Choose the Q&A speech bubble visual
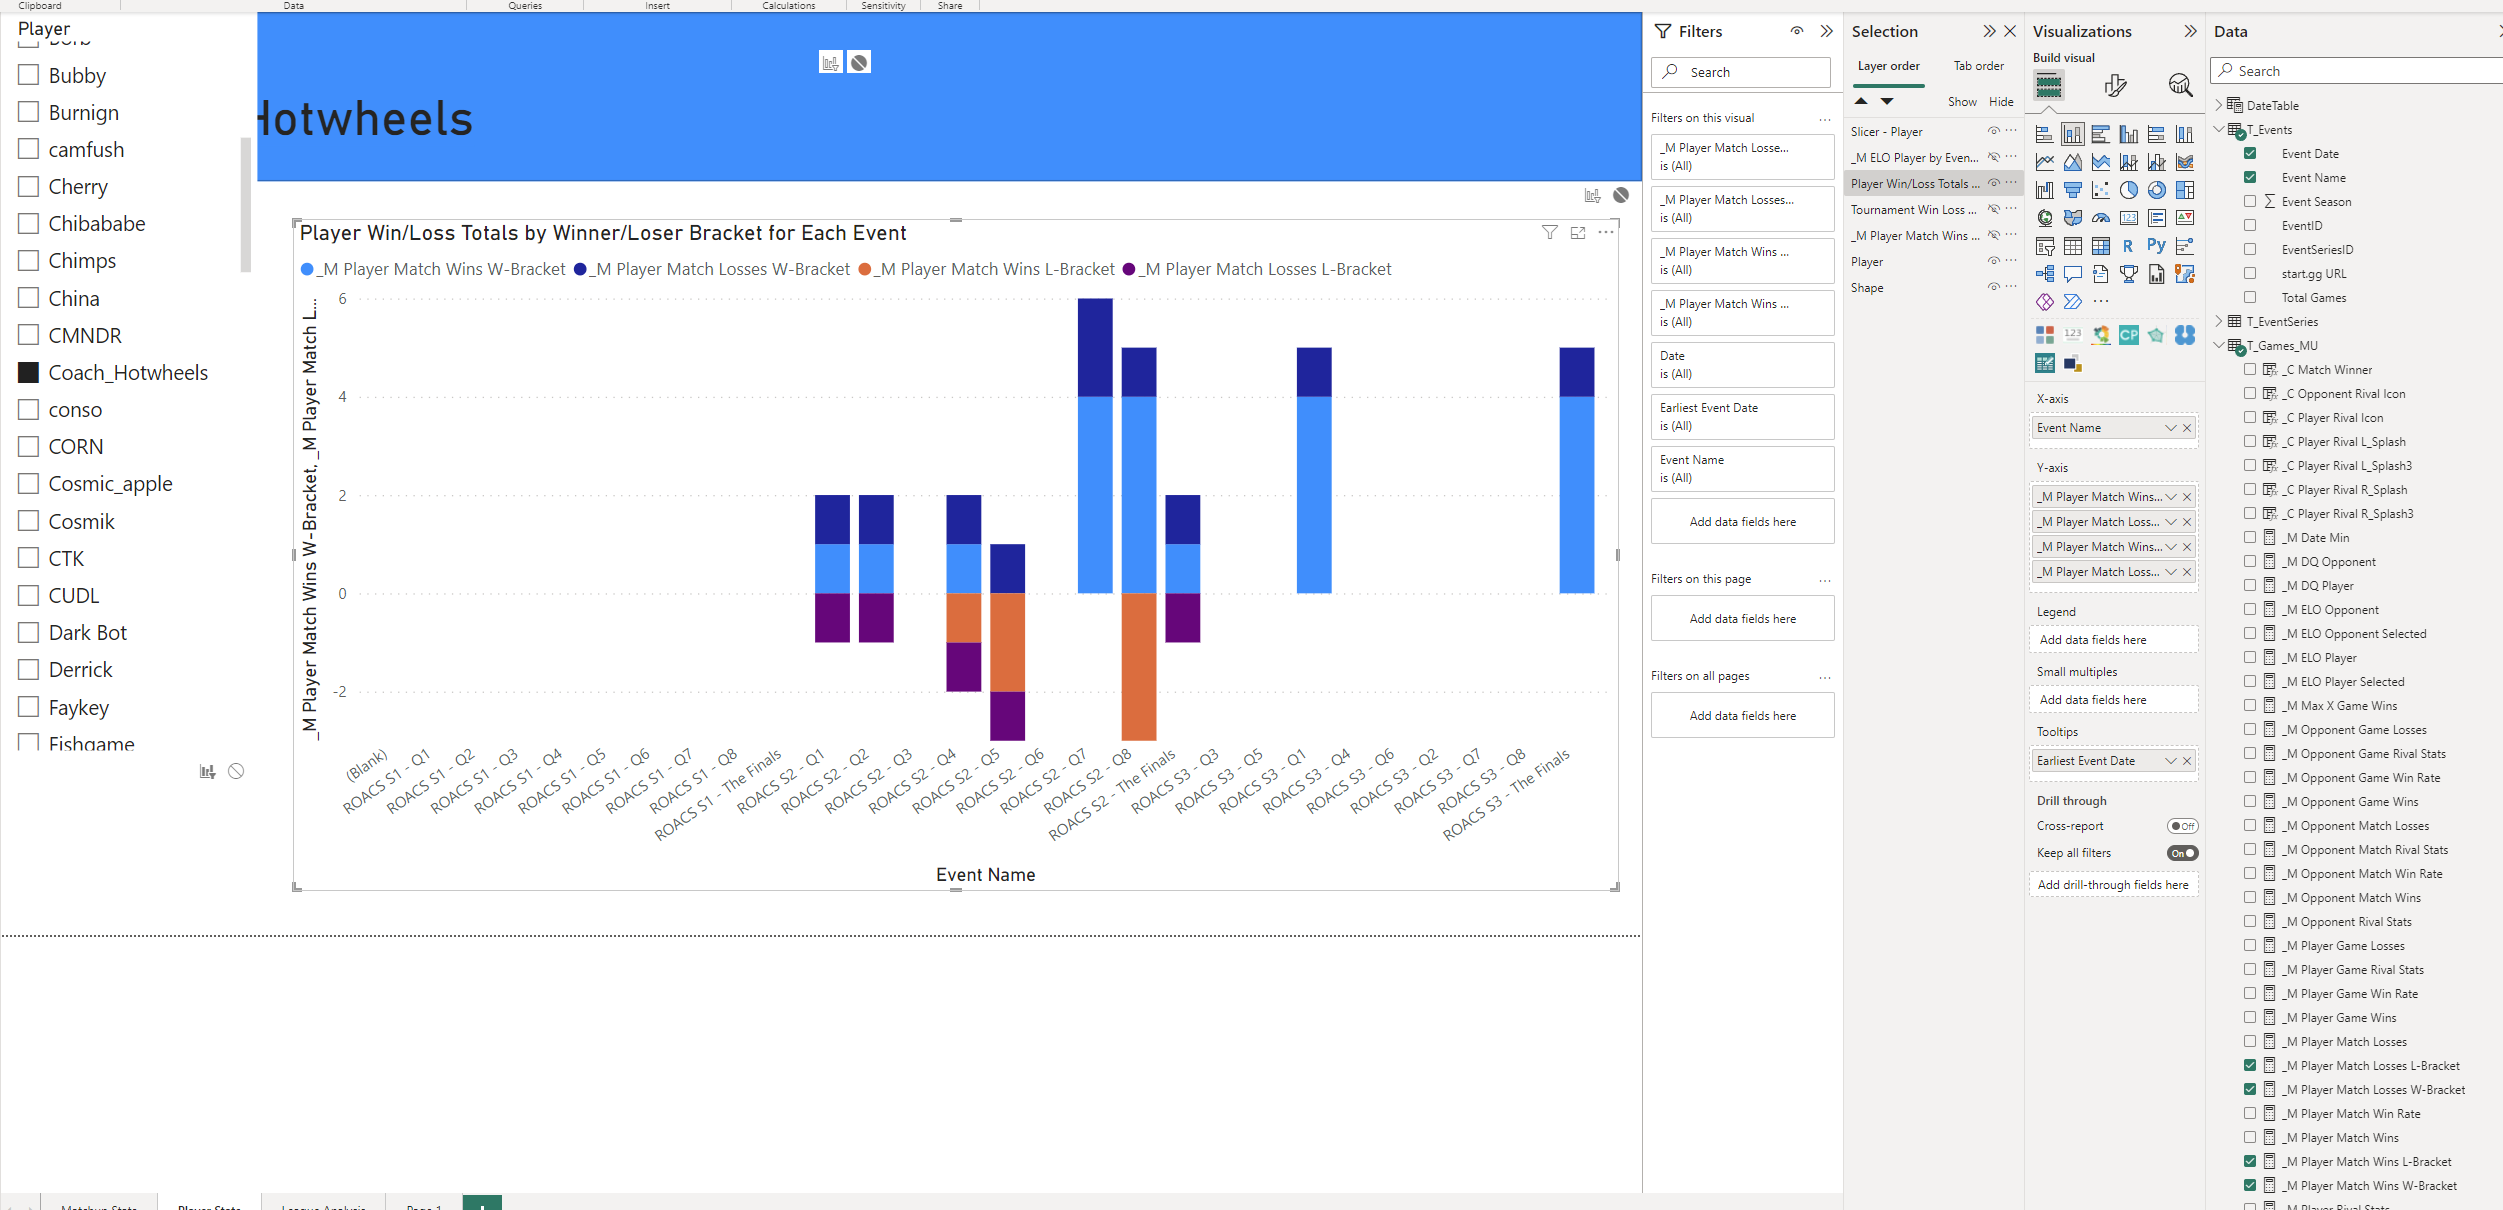 tap(2073, 274)
